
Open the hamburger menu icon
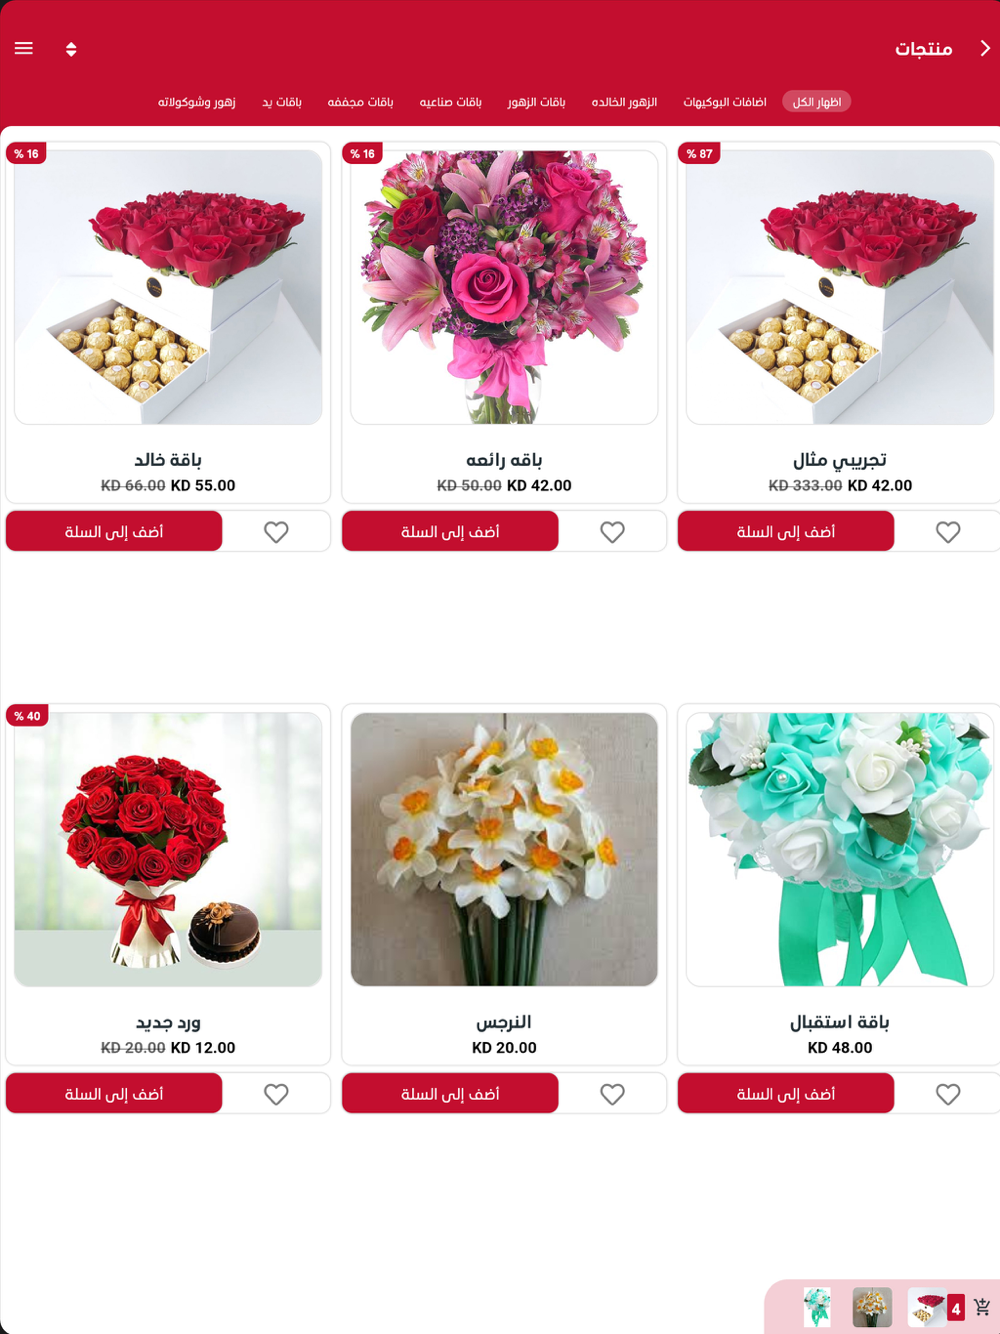click(24, 48)
